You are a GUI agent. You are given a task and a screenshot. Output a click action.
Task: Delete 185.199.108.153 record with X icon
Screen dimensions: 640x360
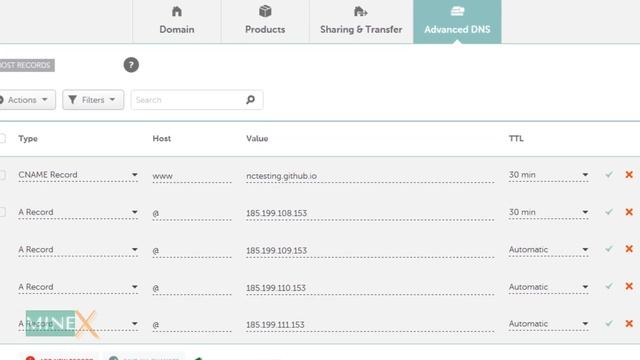tap(629, 212)
